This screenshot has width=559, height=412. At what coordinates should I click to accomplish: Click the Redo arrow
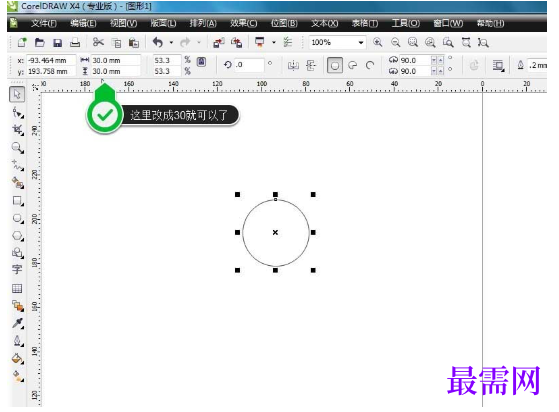(x=185, y=43)
